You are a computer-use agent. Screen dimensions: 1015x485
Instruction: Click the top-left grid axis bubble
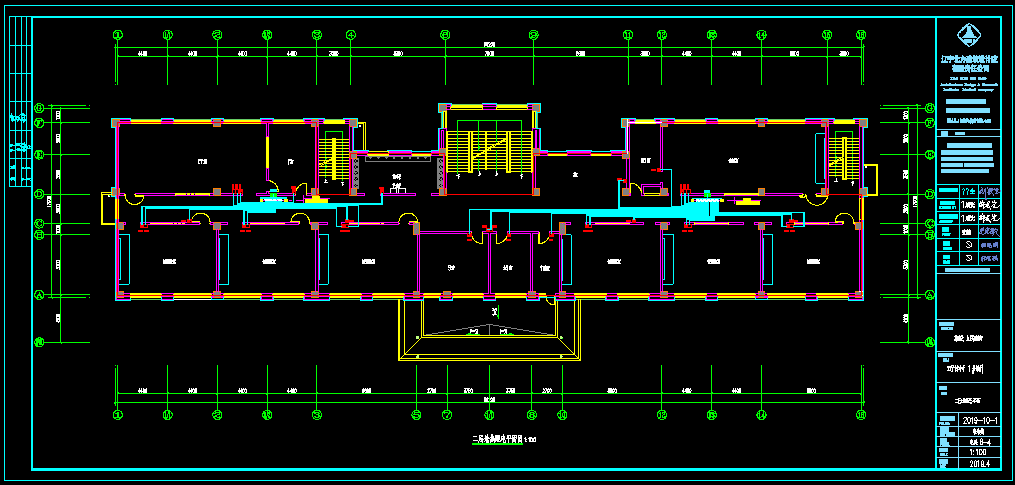[118, 35]
